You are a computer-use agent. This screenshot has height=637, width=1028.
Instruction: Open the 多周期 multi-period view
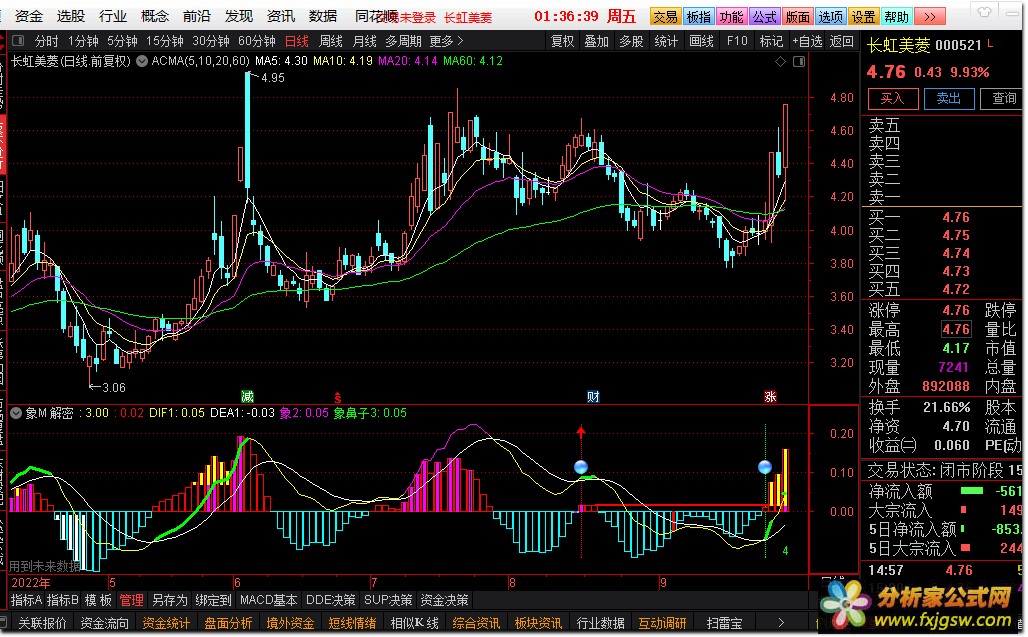point(403,41)
